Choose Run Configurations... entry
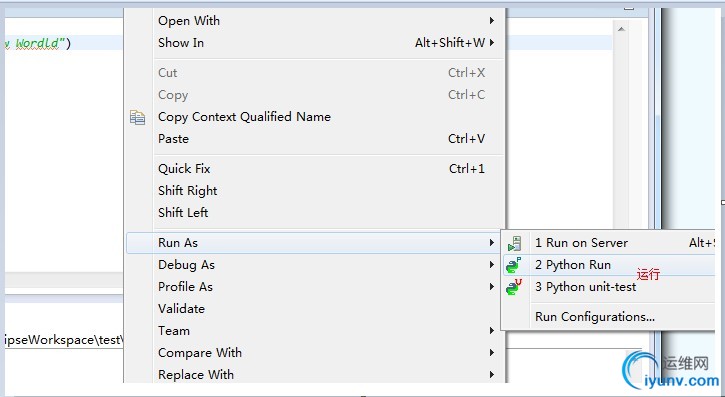Screen dimensions: 725x397 pyautogui.click(x=608, y=317)
